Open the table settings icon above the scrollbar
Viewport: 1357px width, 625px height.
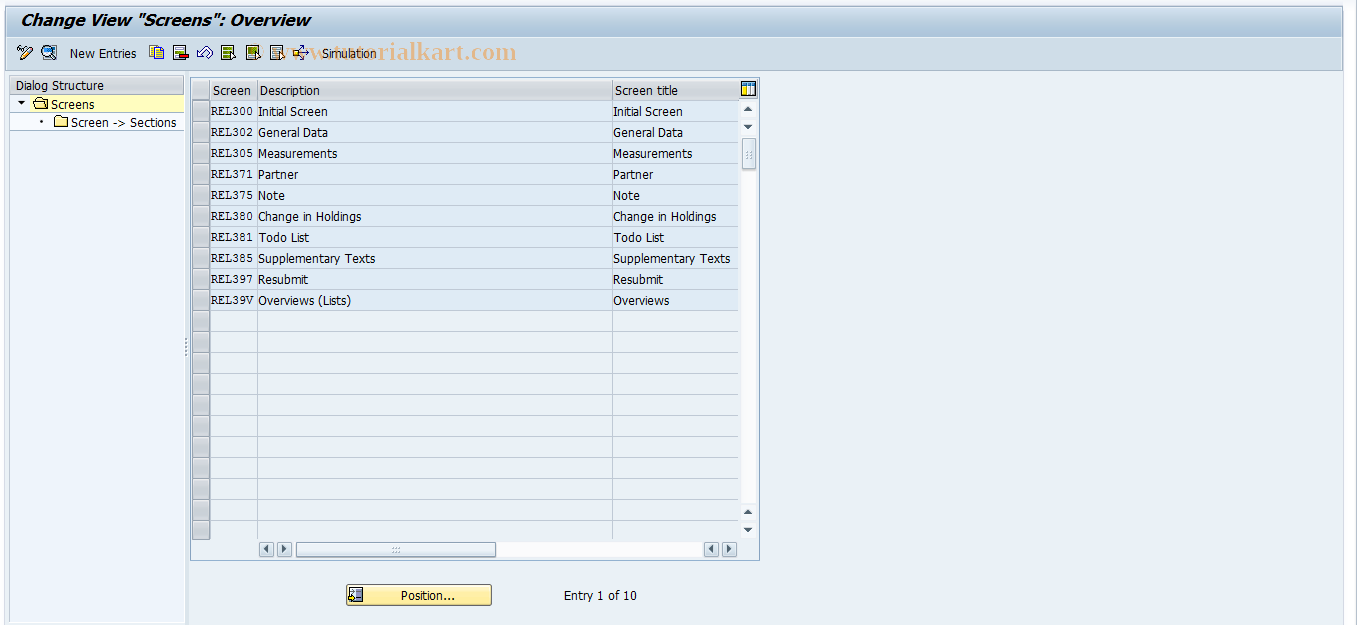pos(748,89)
